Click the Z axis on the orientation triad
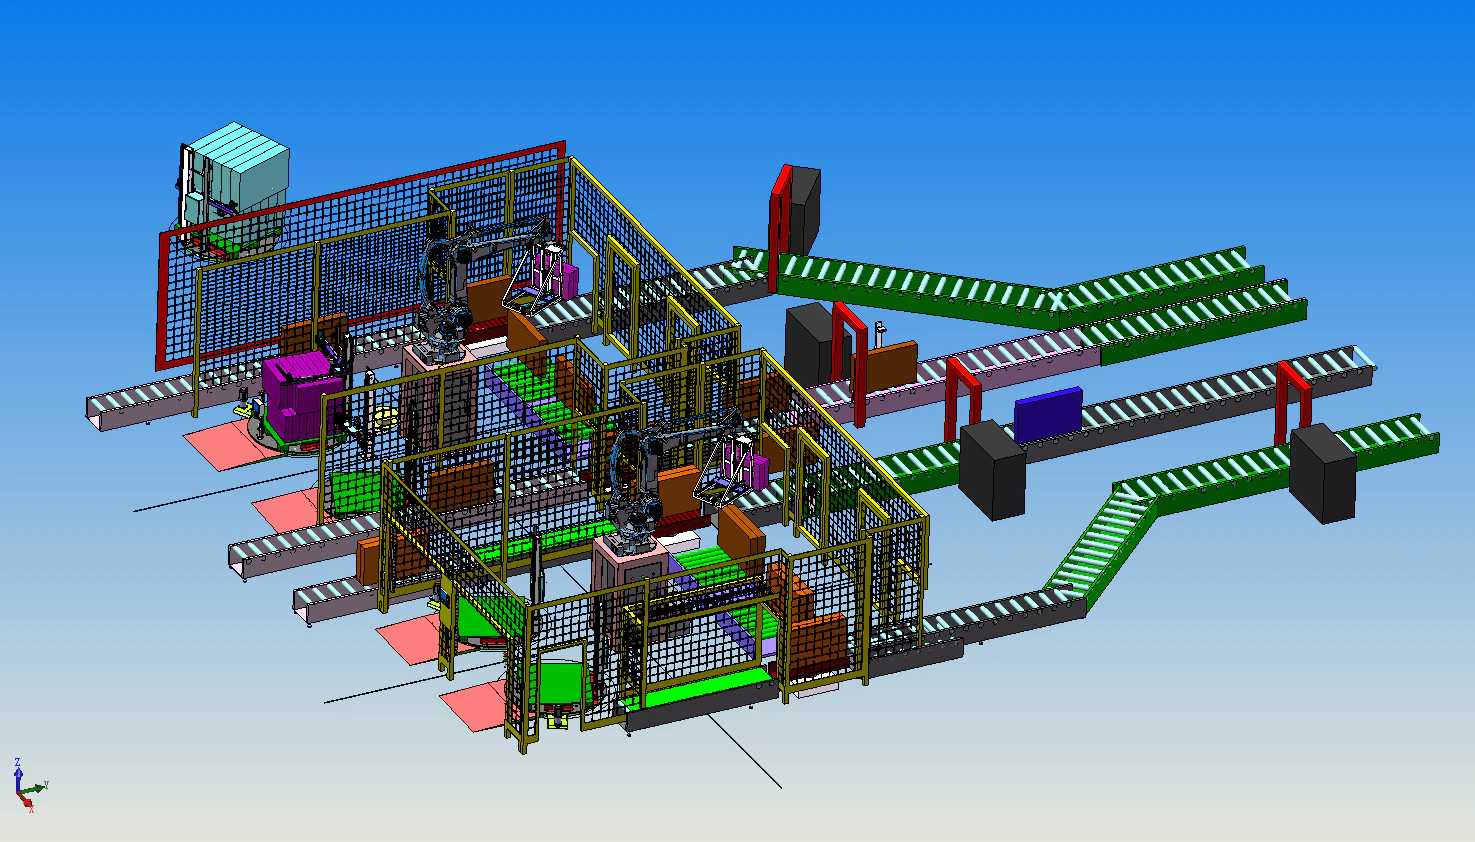Screen dimensions: 1475x842 click(18, 770)
